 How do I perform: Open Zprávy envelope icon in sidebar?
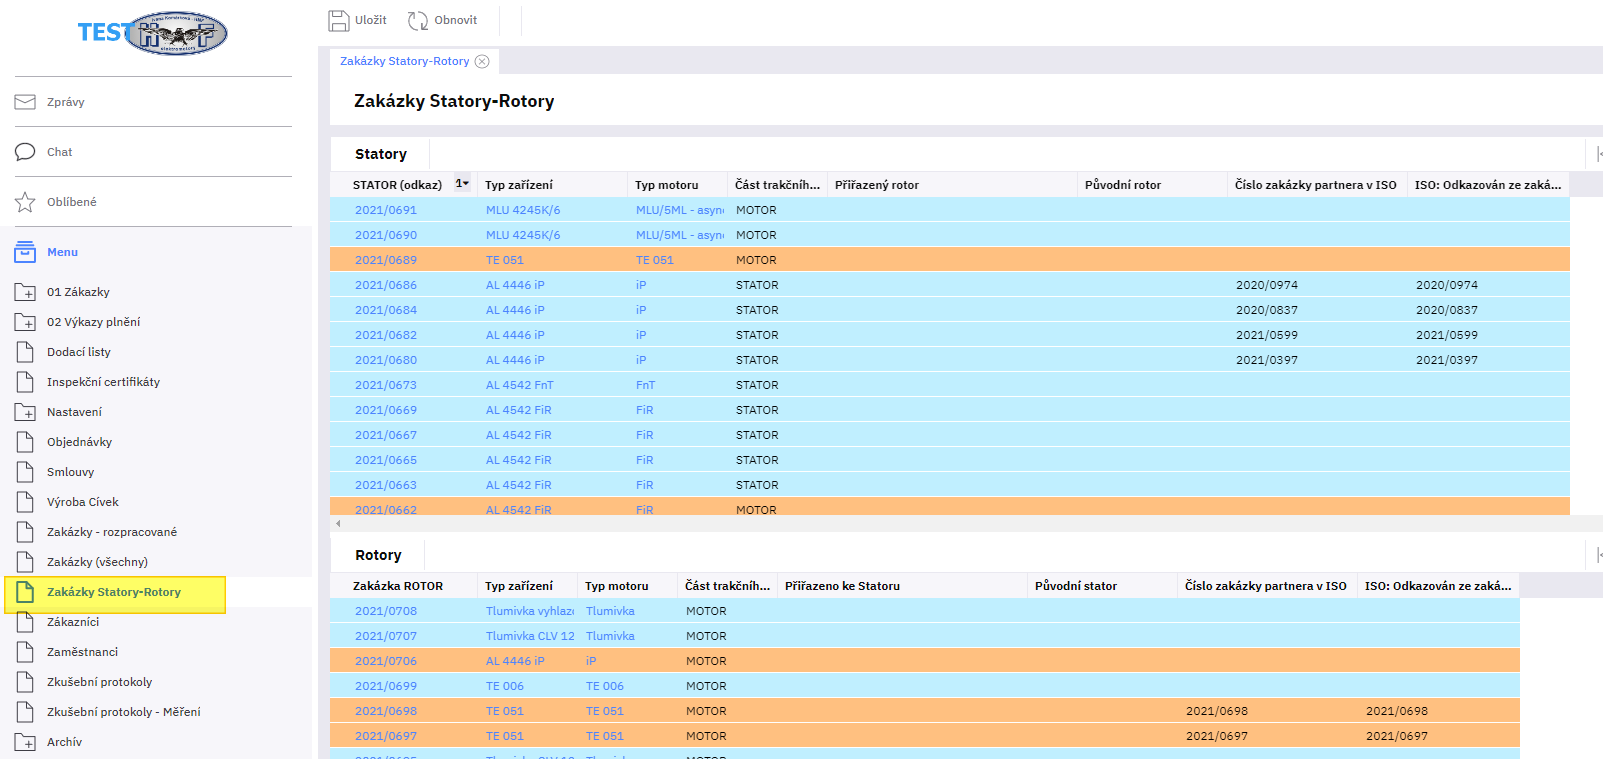point(25,102)
